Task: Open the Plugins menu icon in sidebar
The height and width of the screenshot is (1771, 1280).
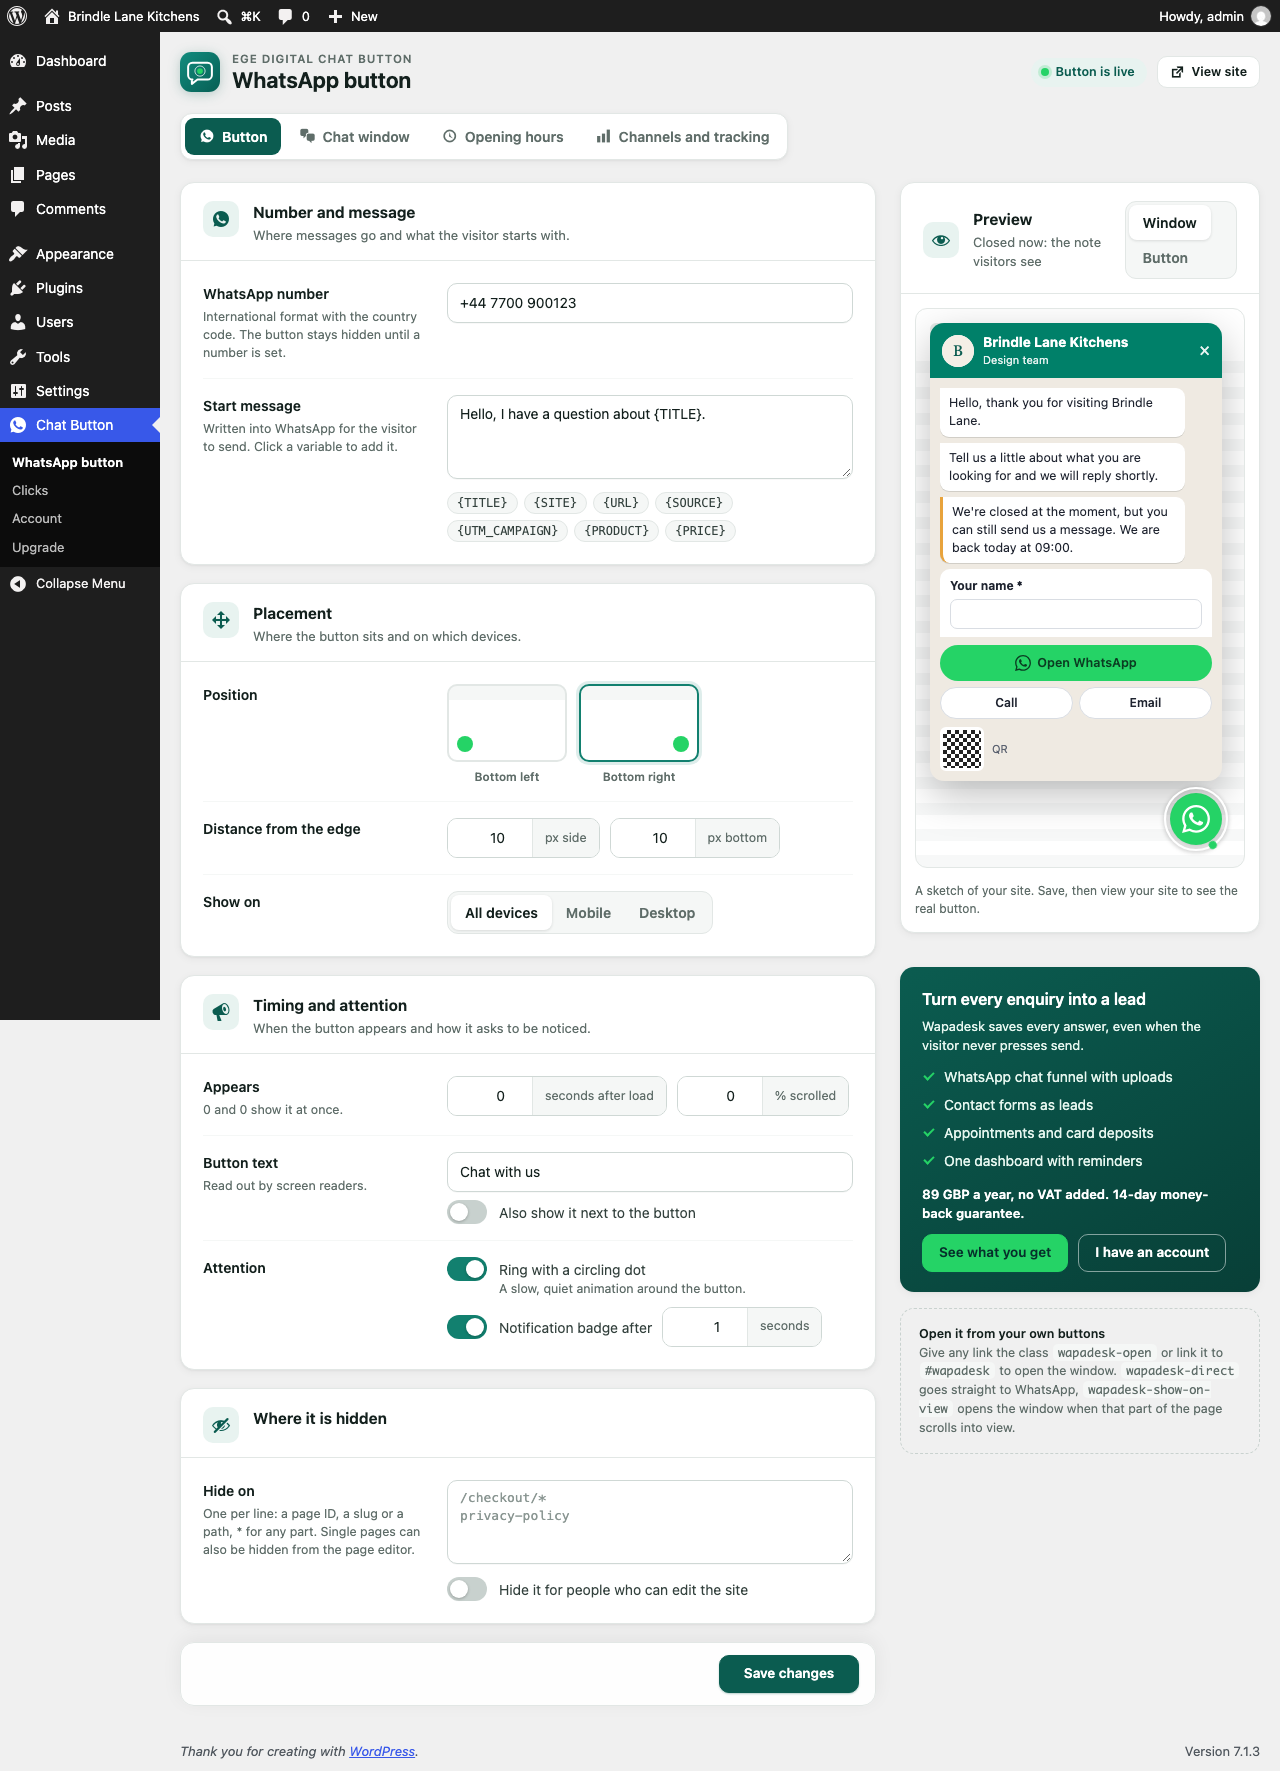Action: point(18,288)
